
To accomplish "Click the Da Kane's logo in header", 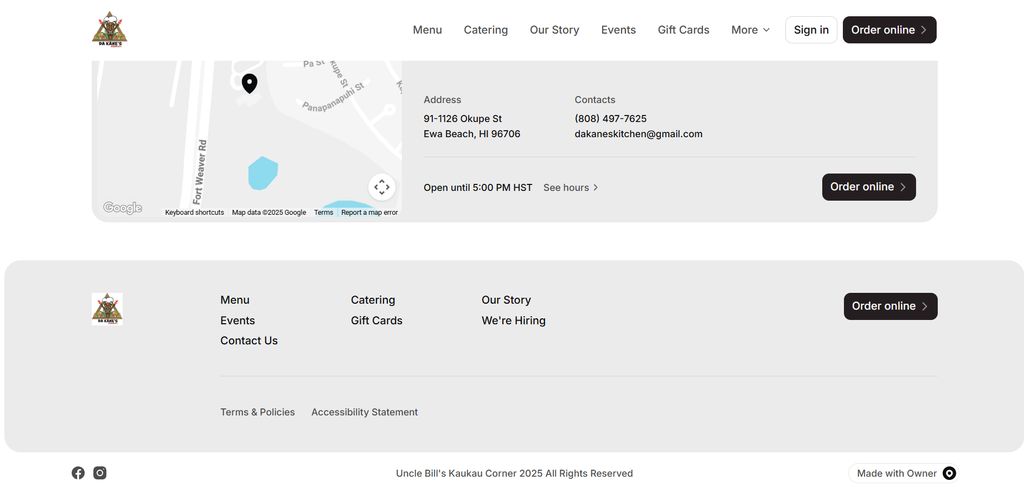I will coord(109,29).
